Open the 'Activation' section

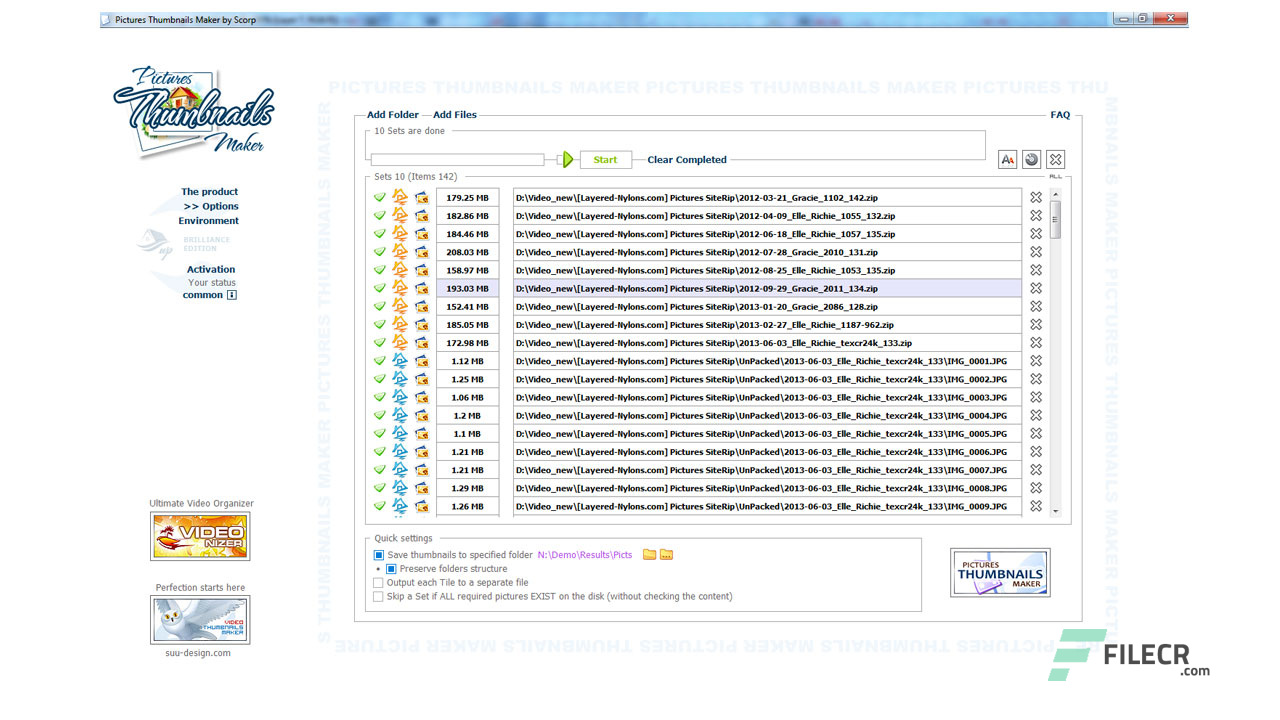click(211, 269)
